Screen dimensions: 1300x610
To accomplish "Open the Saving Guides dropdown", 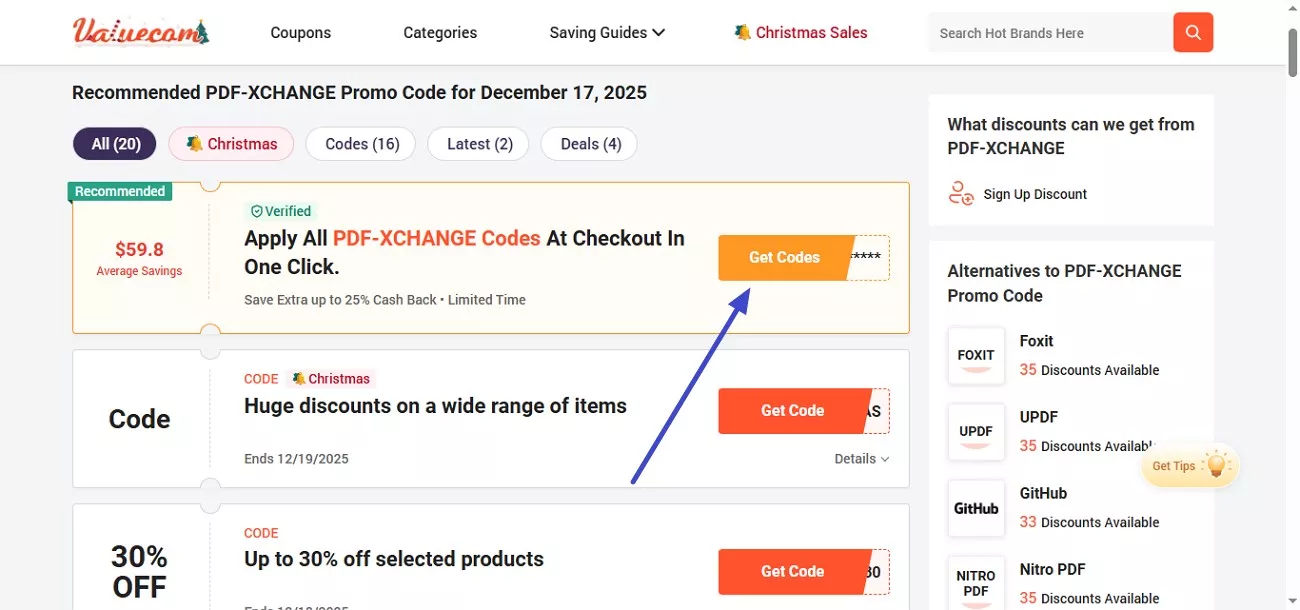I will click(x=606, y=32).
